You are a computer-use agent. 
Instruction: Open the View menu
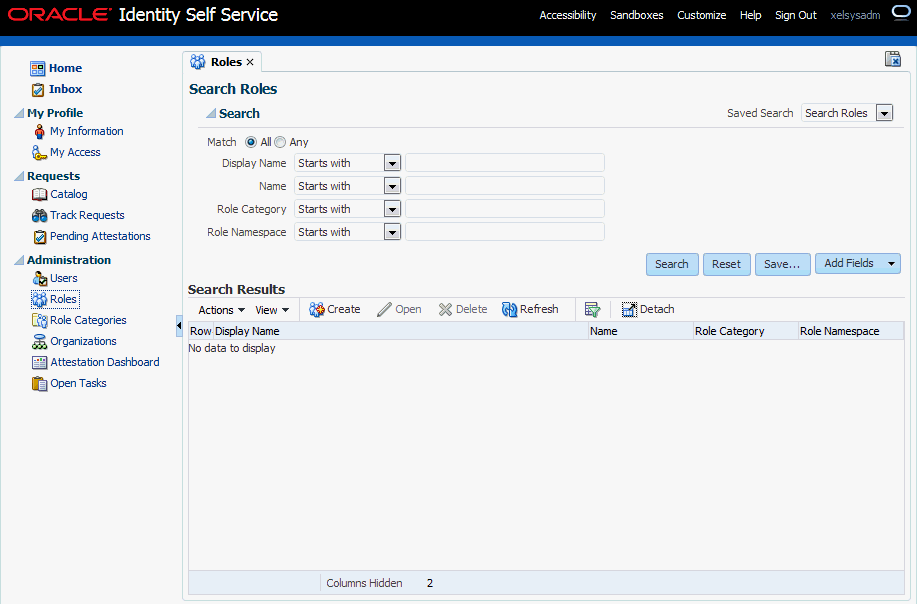[272, 310]
